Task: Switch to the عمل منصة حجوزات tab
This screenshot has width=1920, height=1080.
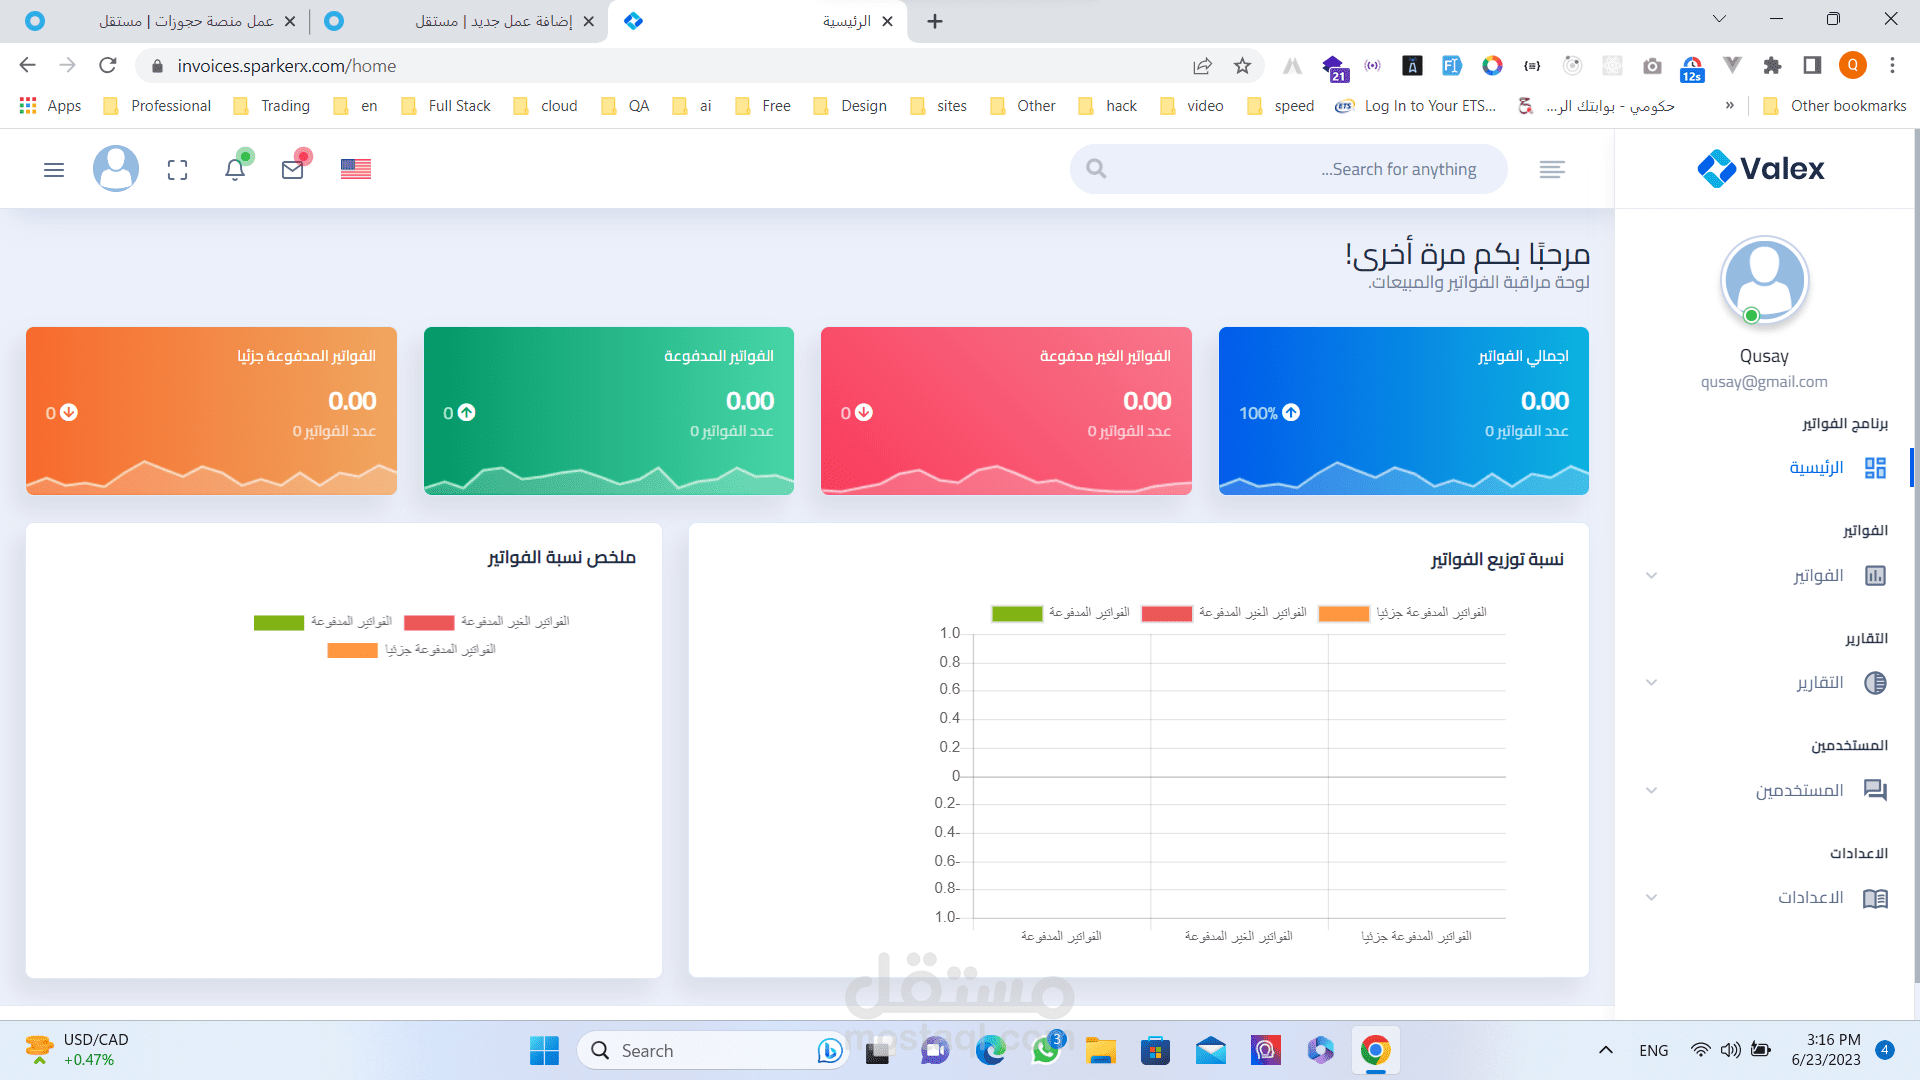Action: click(160, 21)
